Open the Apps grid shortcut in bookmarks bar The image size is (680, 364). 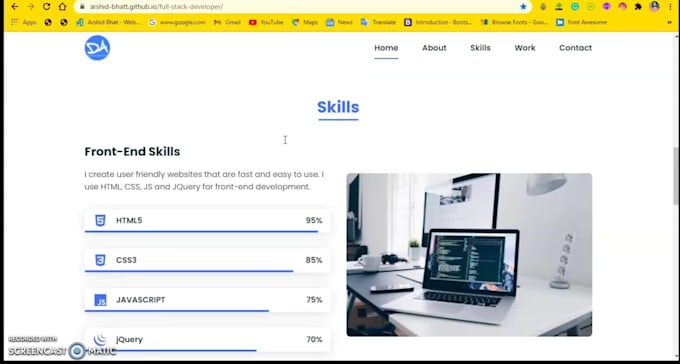(x=23, y=23)
